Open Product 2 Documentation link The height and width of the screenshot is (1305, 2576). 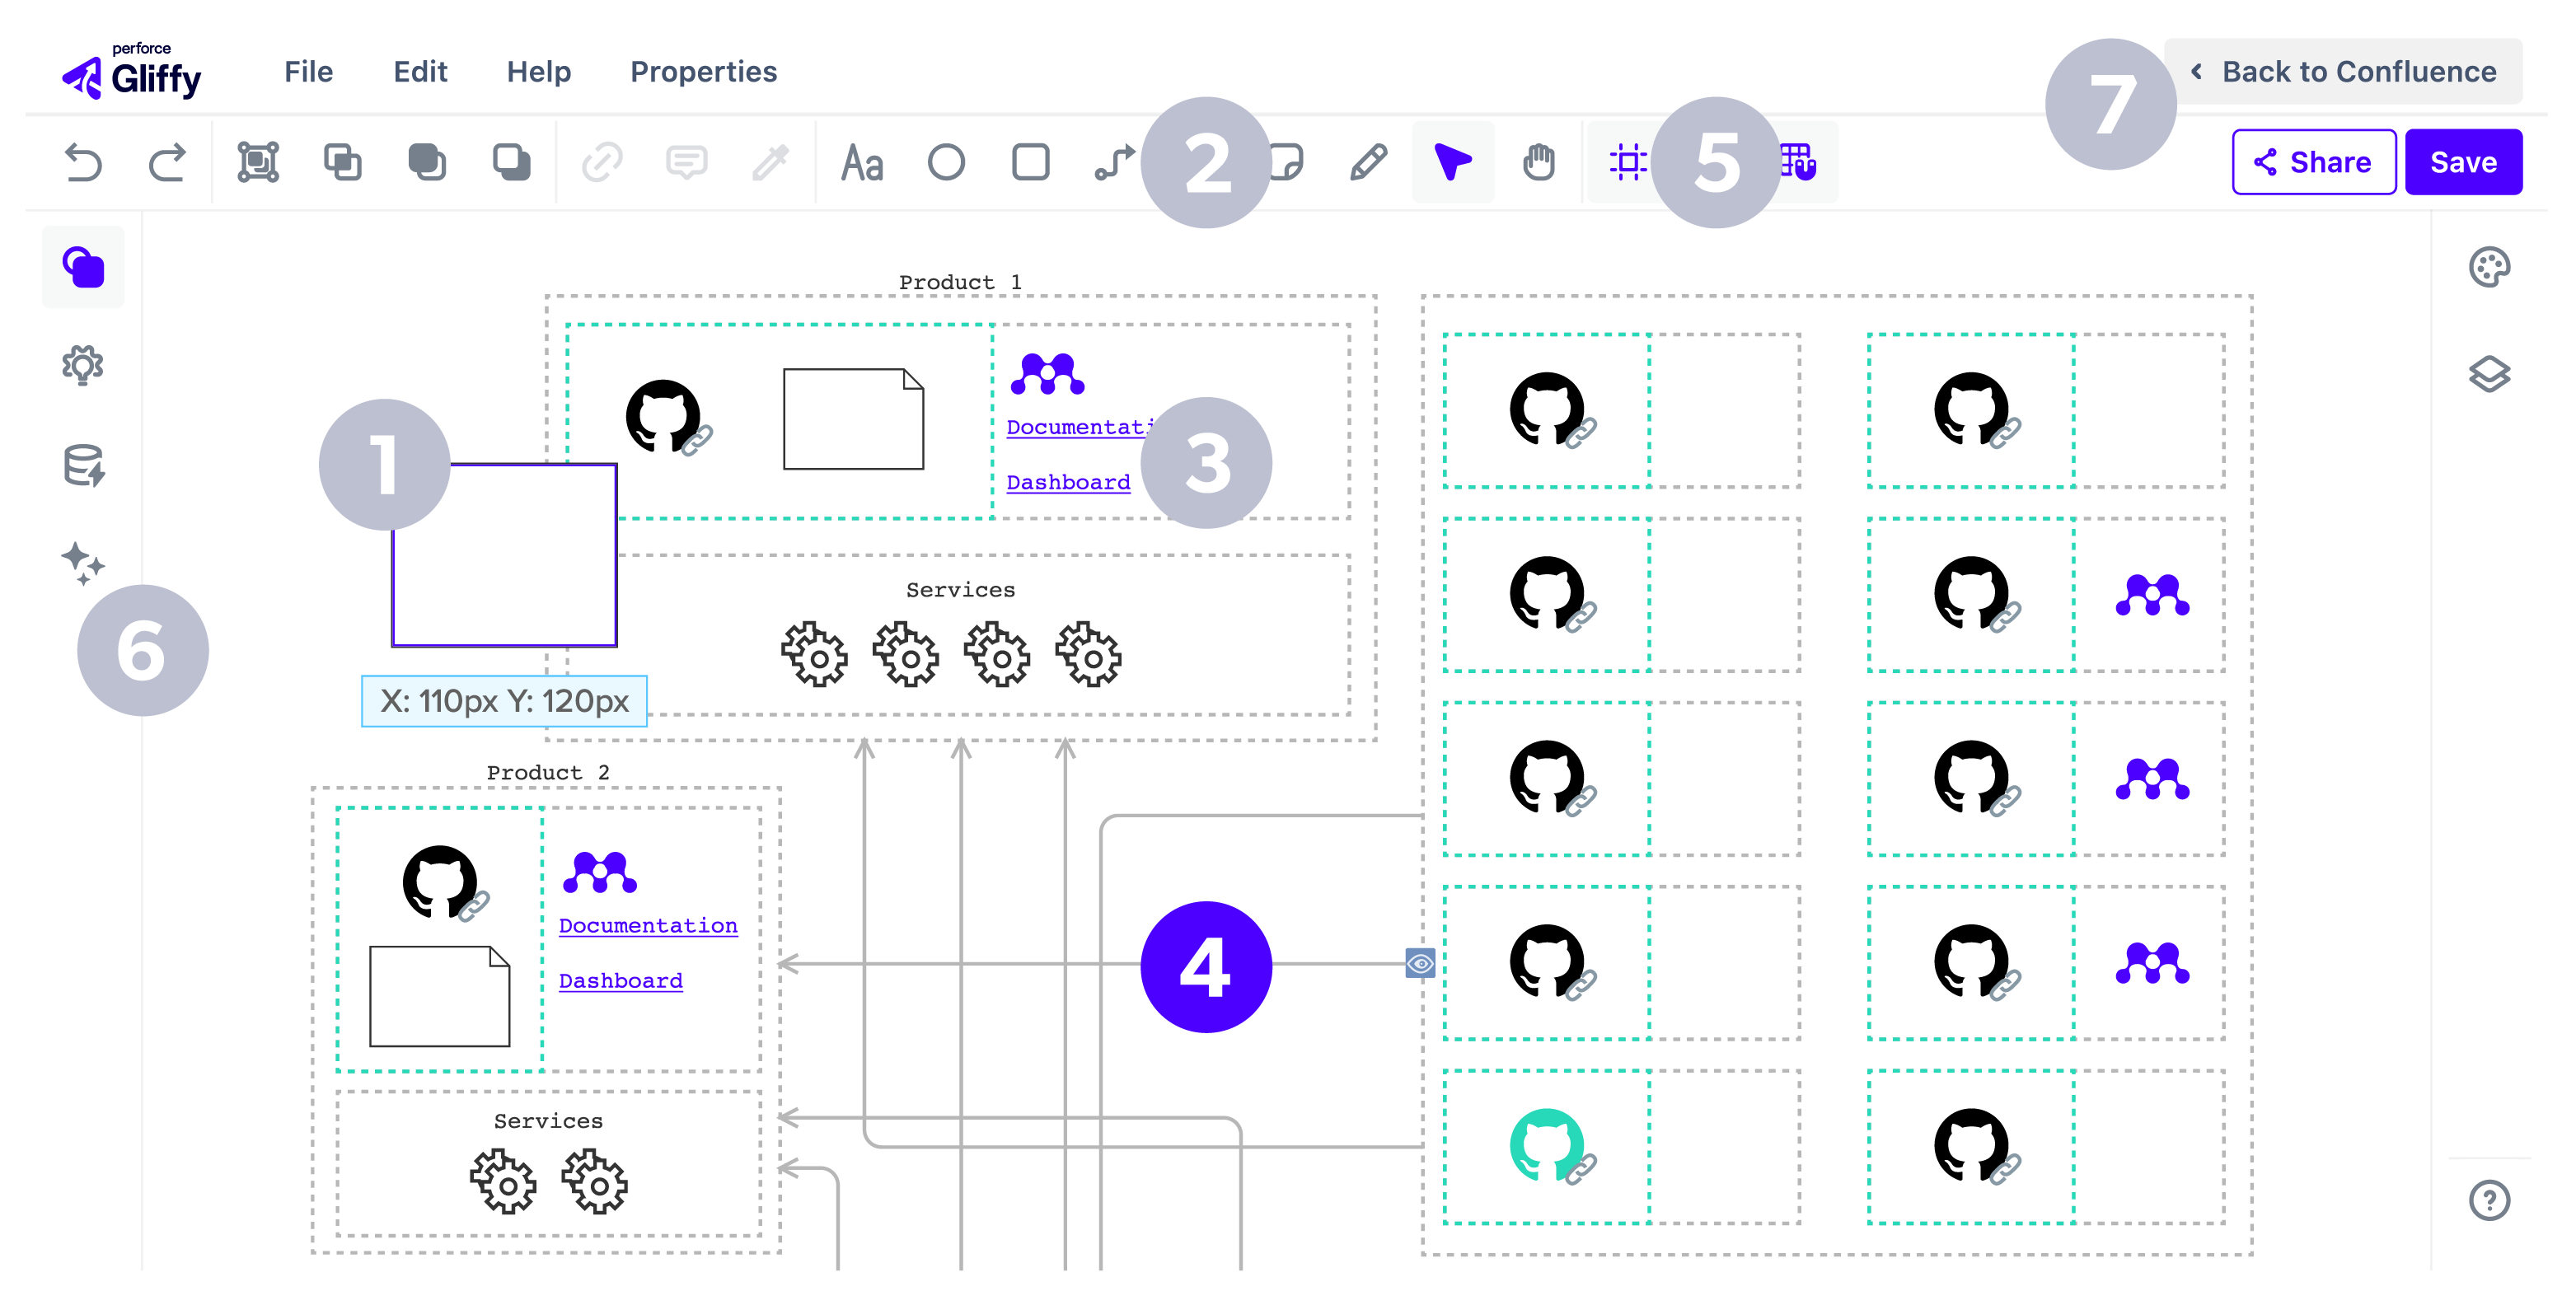coord(648,926)
